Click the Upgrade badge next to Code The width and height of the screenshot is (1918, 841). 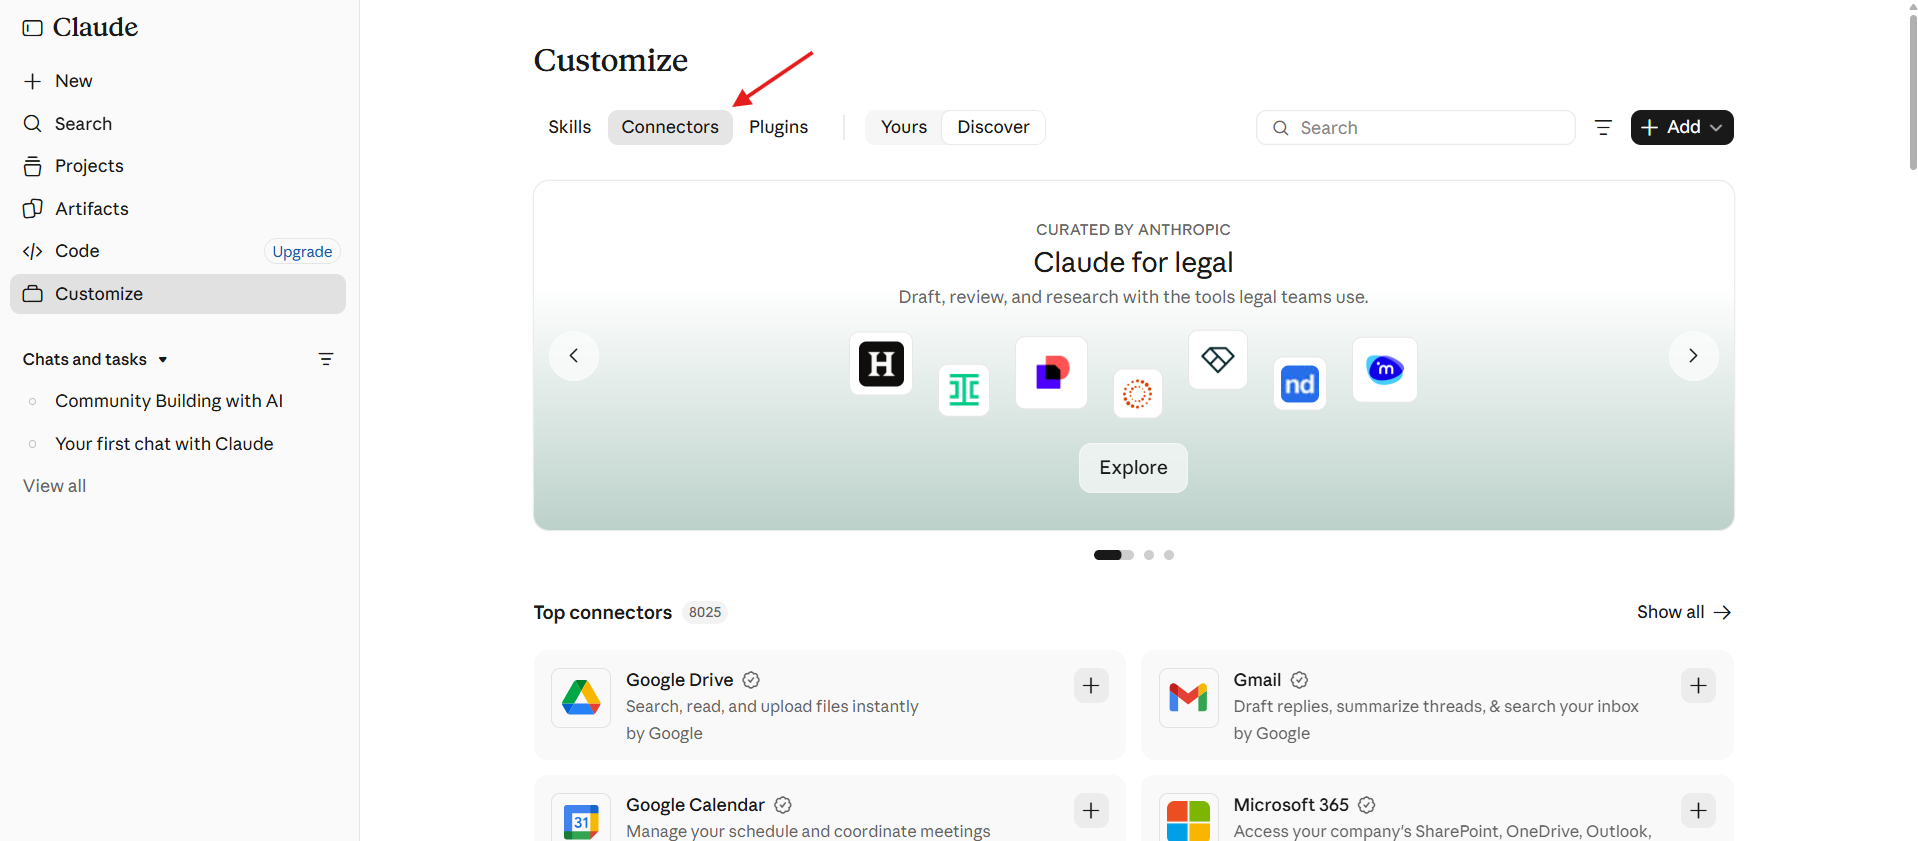[302, 252]
